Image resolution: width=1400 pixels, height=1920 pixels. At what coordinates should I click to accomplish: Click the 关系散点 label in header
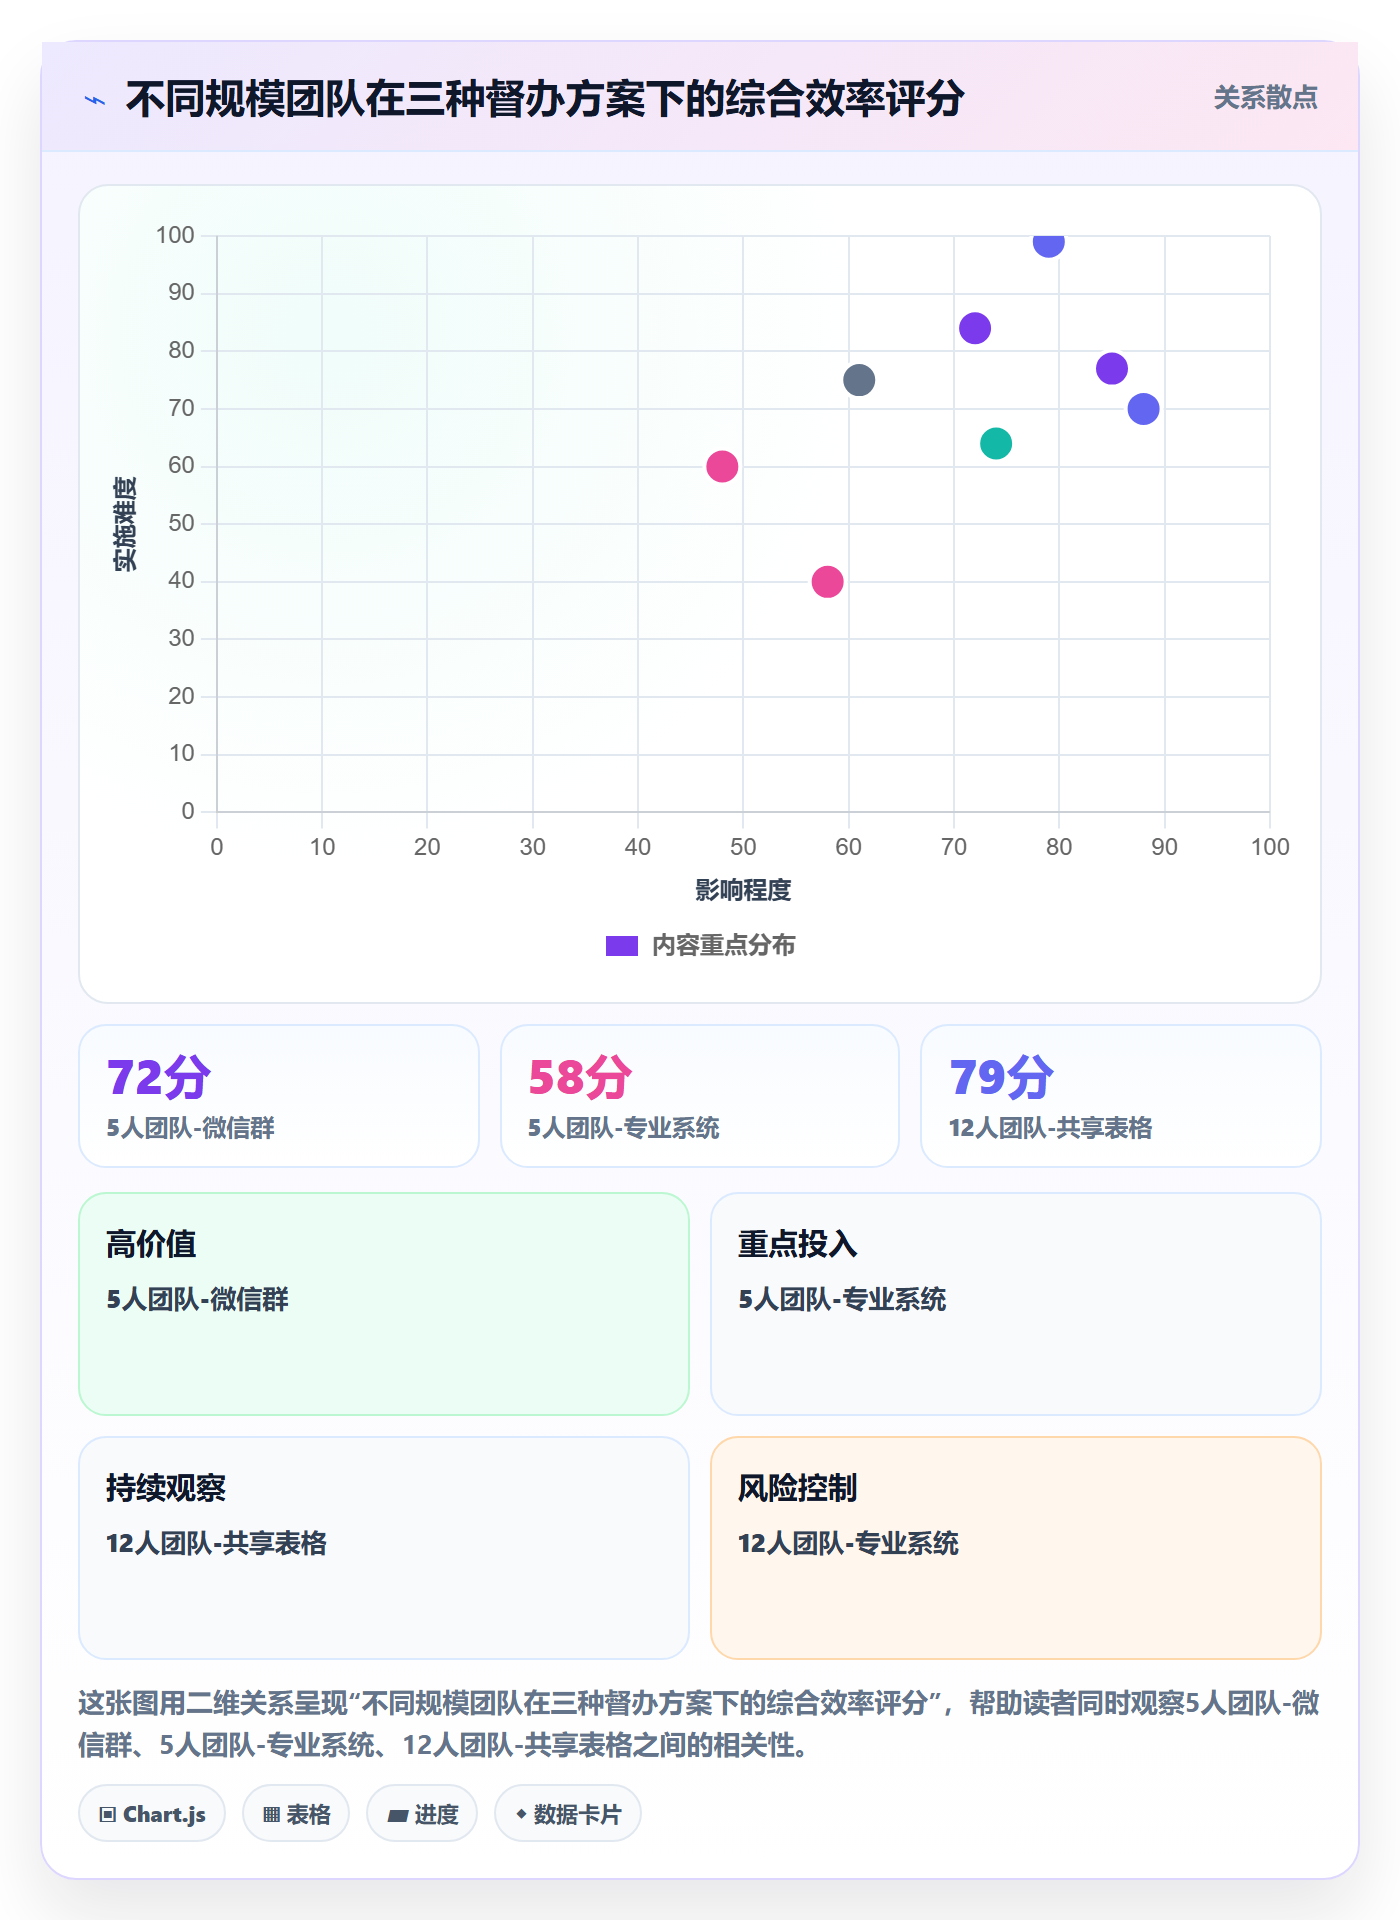pyautogui.click(x=1265, y=98)
